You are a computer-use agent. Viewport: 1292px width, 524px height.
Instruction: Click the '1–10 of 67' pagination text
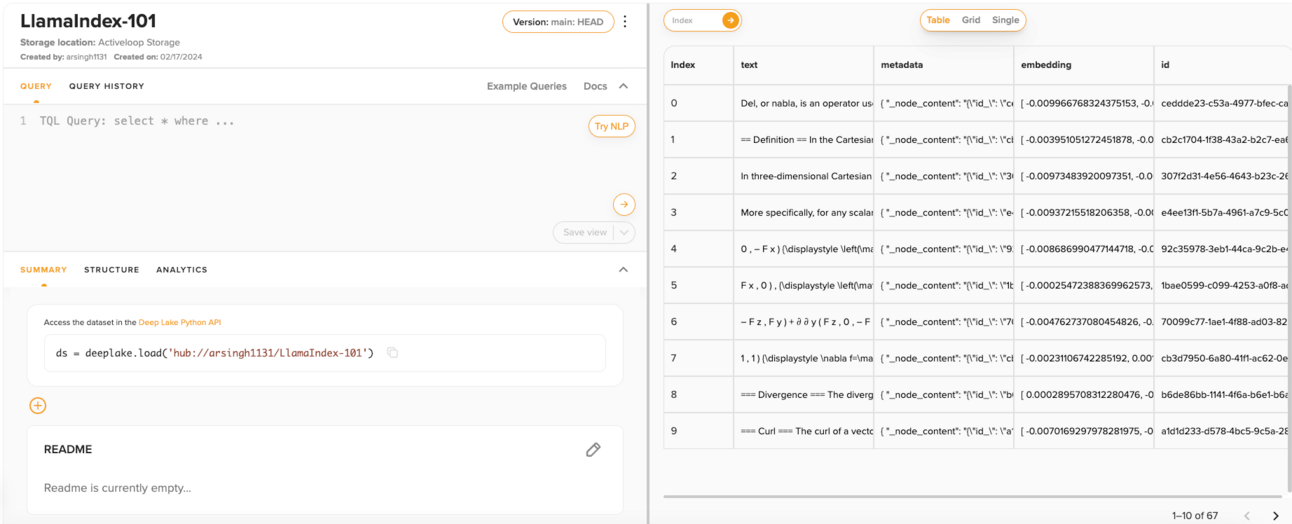point(1195,516)
